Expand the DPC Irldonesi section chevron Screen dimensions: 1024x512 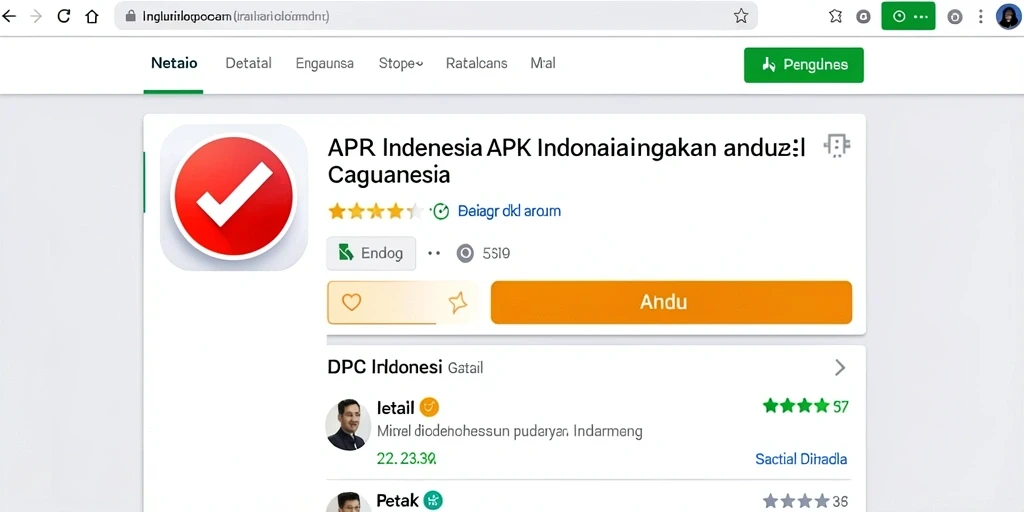pyautogui.click(x=840, y=368)
